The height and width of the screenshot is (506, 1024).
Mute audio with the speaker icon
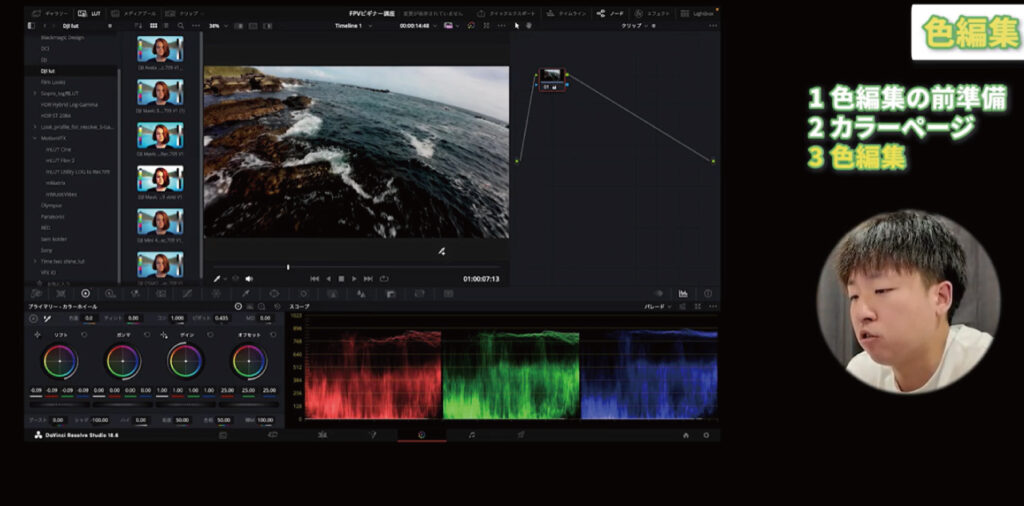tap(249, 279)
